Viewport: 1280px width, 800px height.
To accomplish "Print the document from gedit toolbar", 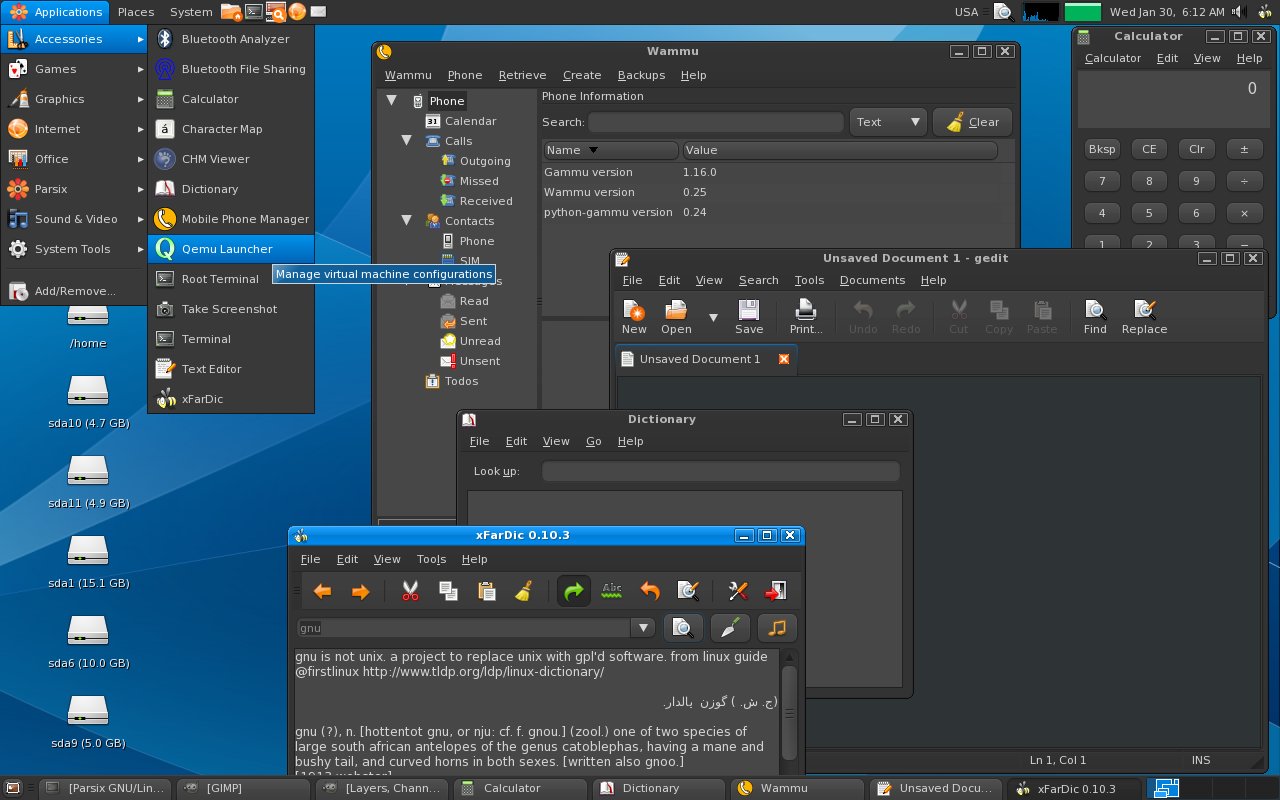I will (806, 316).
